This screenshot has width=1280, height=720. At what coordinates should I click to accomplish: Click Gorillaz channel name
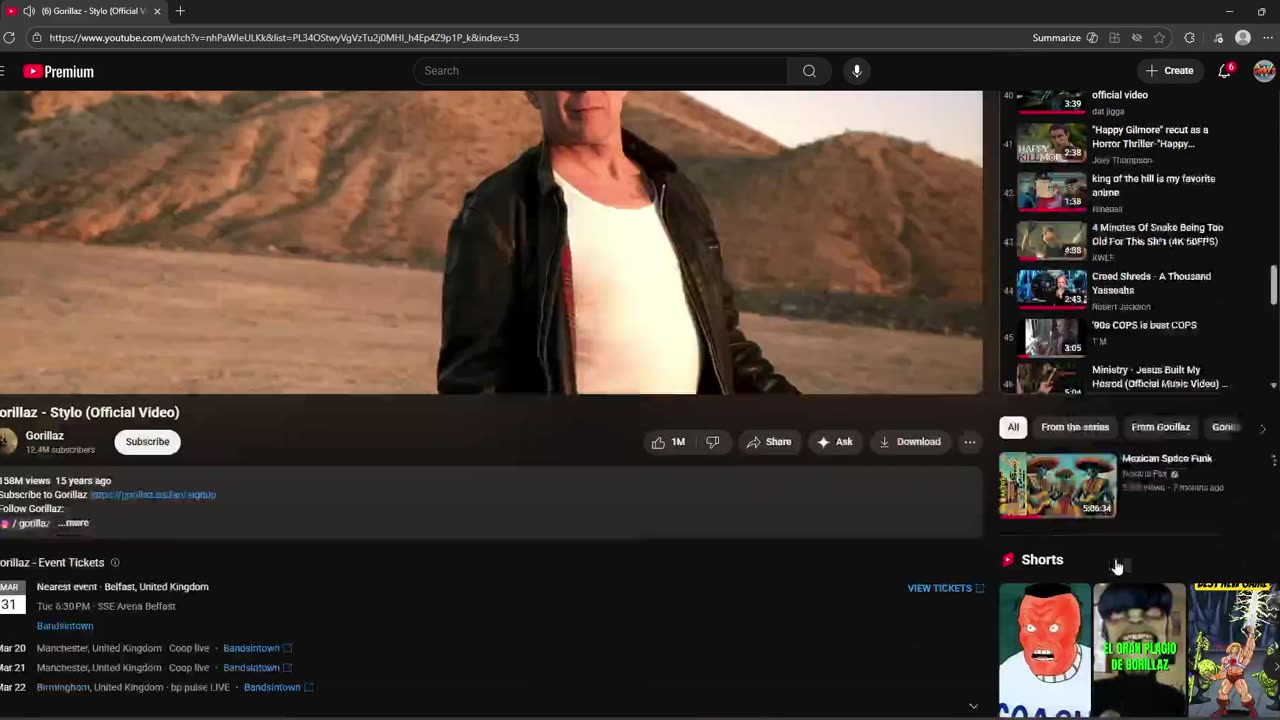pos(45,436)
